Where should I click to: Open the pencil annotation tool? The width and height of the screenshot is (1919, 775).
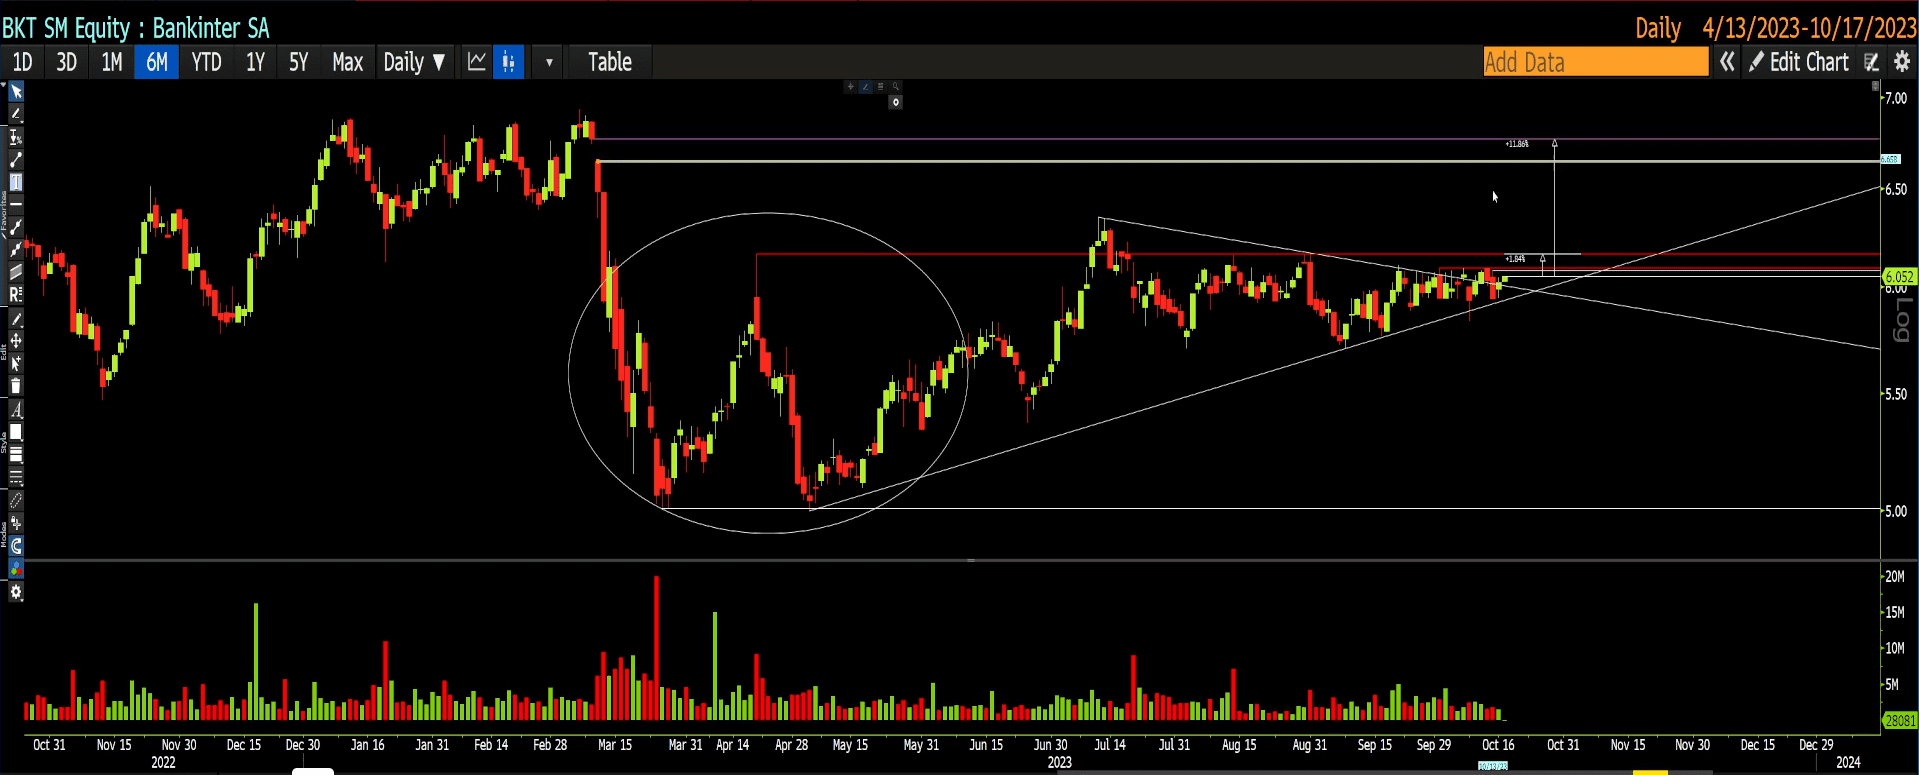(x=16, y=115)
